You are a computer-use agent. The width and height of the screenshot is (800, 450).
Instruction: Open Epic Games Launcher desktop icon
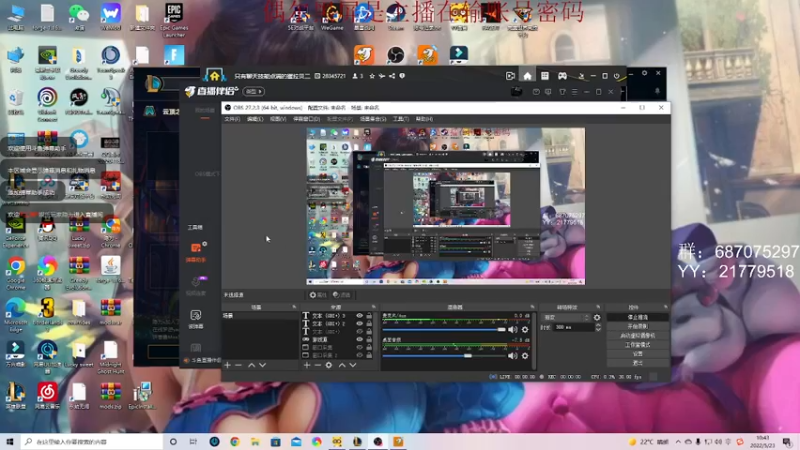coord(174,19)
